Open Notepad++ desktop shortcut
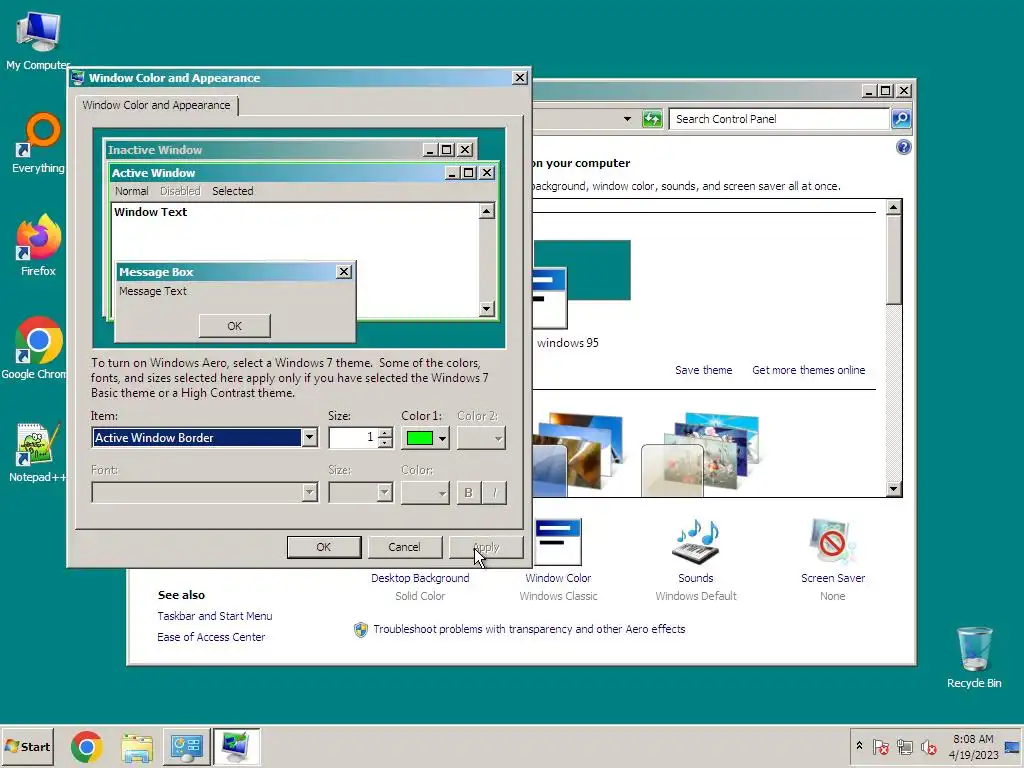Screen dimensions: 1024x768 38,452
